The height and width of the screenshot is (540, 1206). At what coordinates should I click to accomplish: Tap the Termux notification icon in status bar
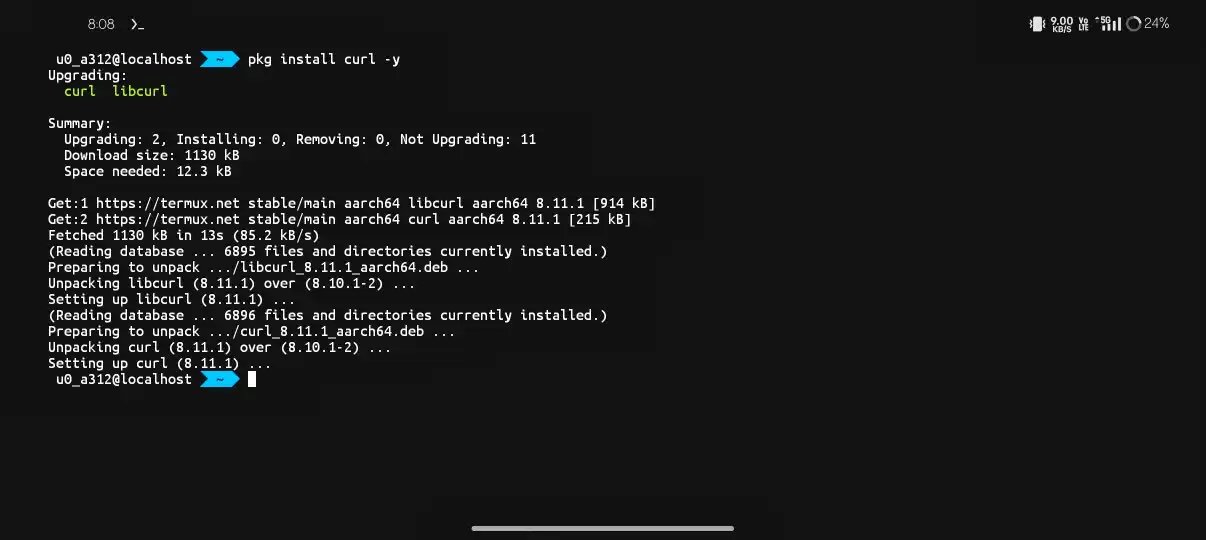(x=137, y=24)
